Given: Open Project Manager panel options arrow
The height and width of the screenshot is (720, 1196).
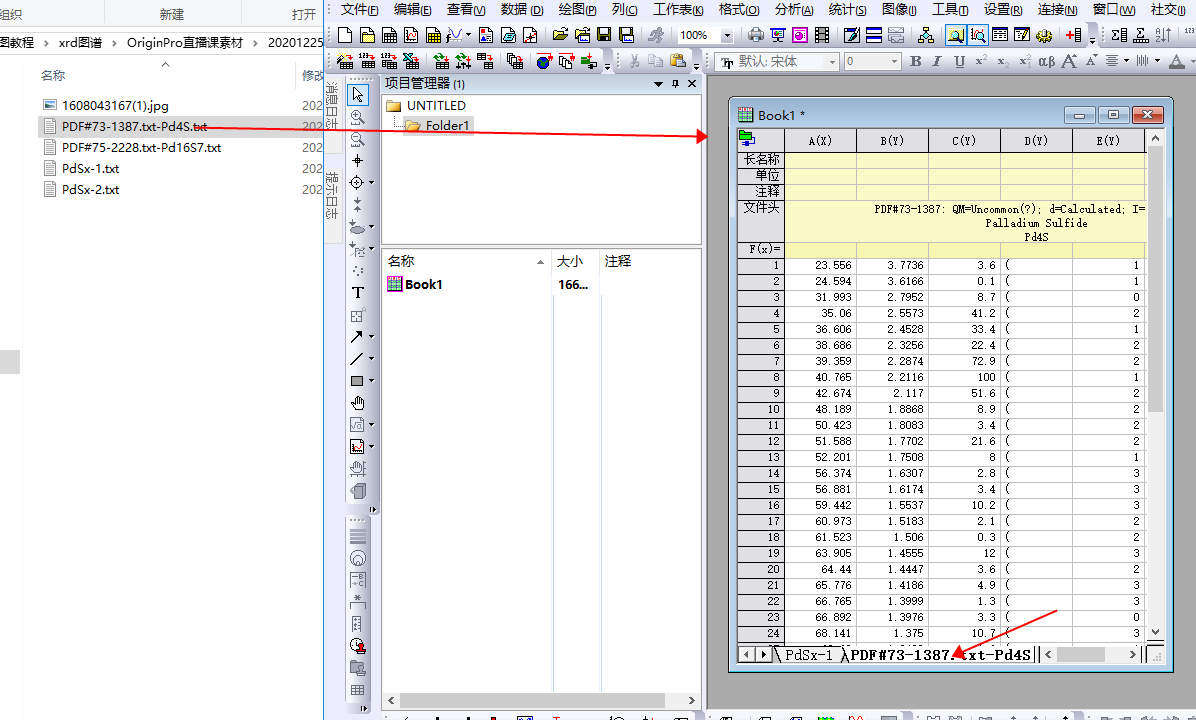Looking at the screenshot, I should pos(658,84).
